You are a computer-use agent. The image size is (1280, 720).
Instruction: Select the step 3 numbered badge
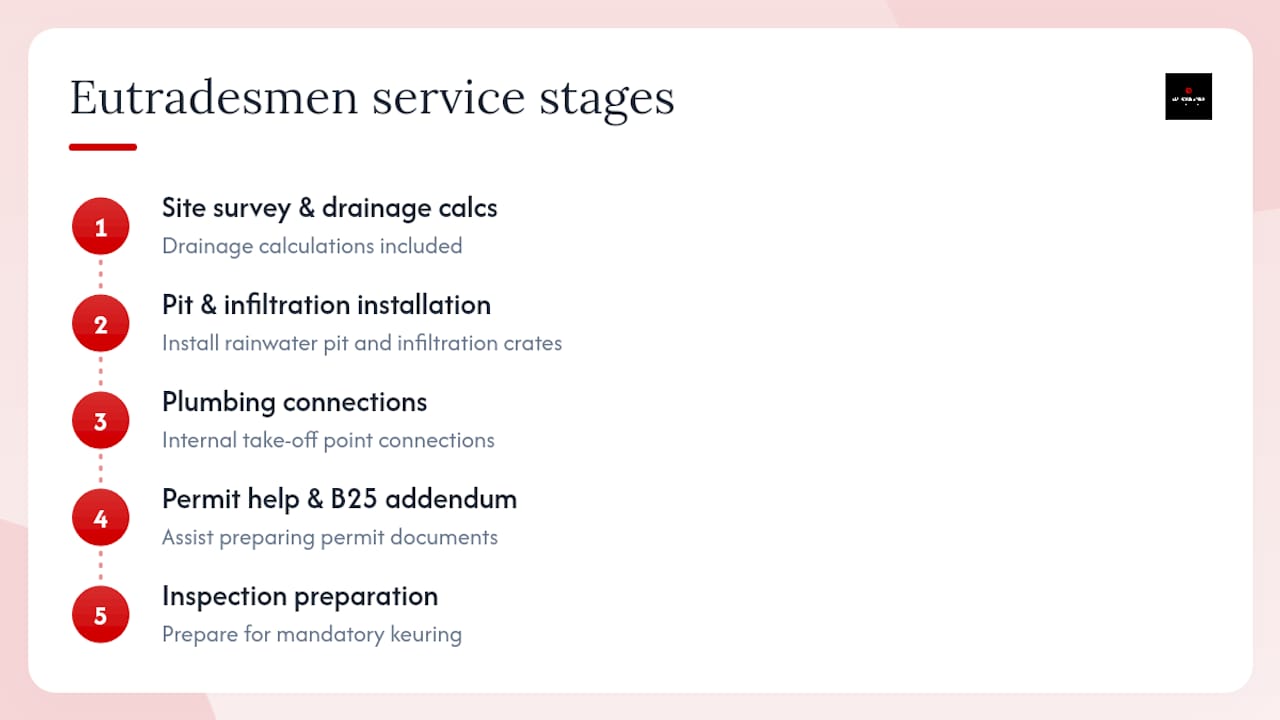100,421
